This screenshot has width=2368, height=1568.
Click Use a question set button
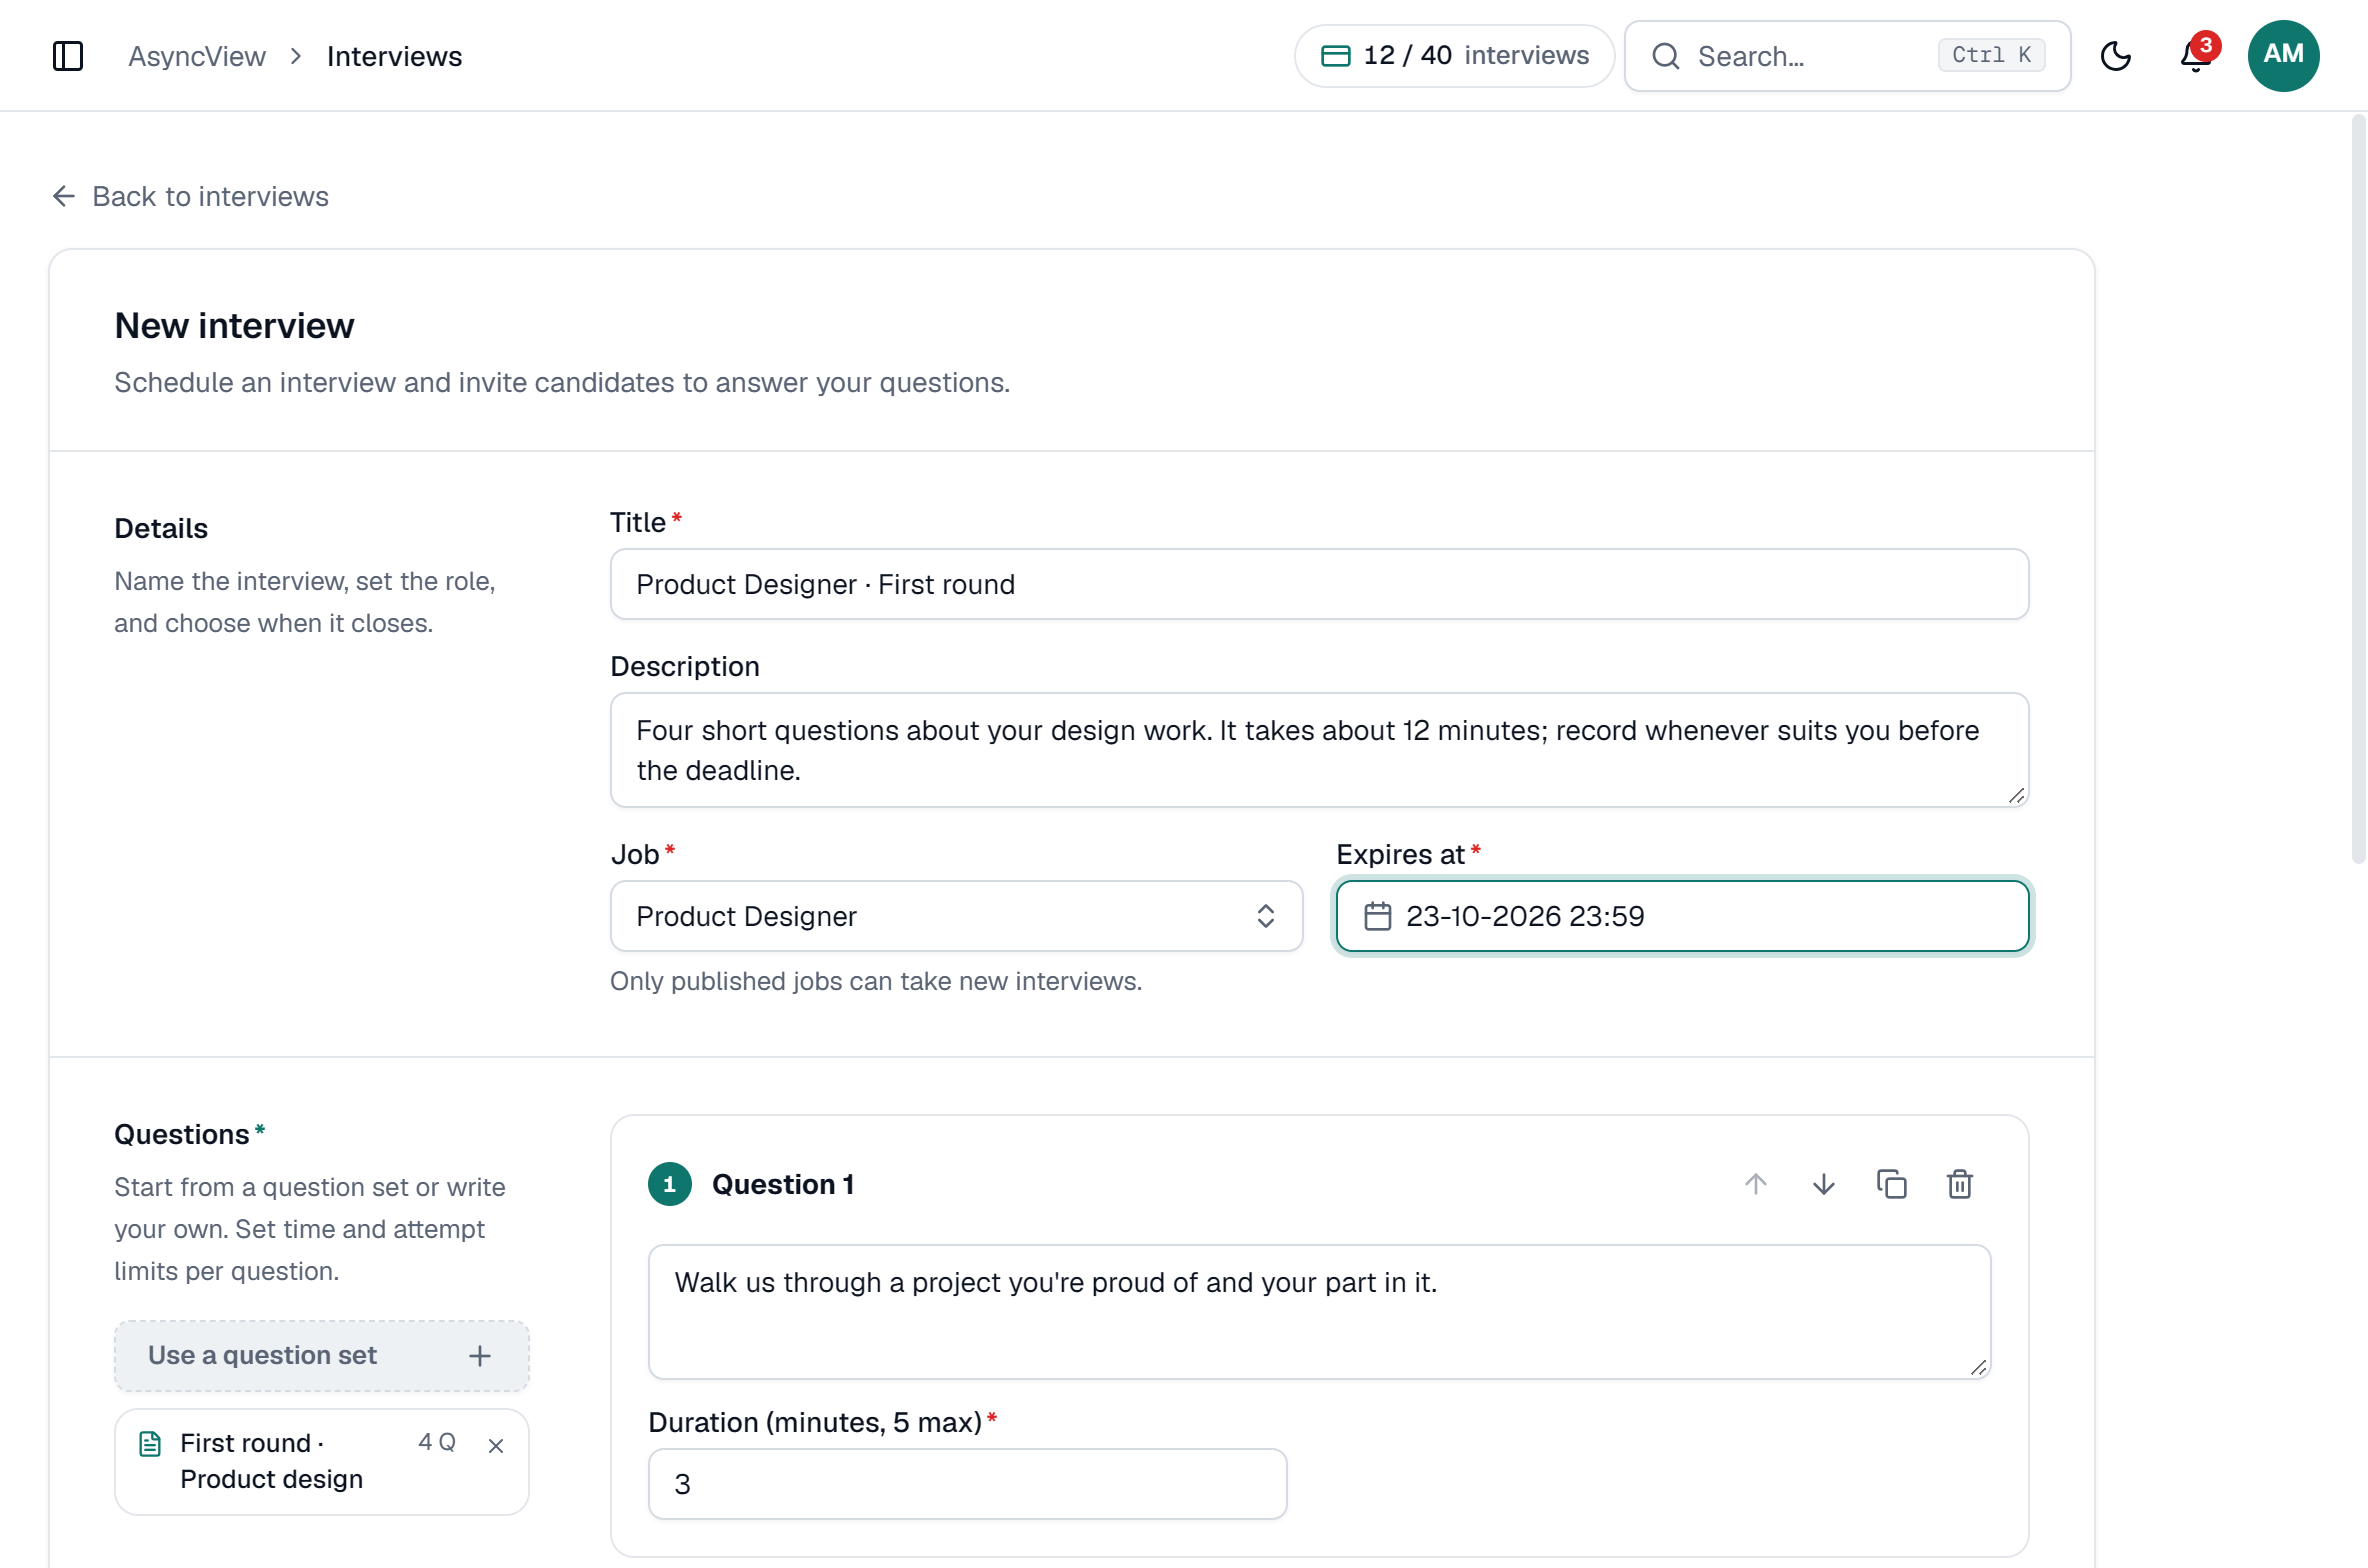click(x=321, y=1356)
